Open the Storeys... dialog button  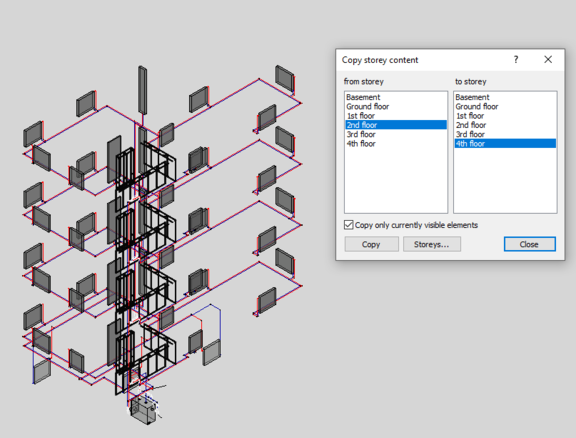coord(432,244)
